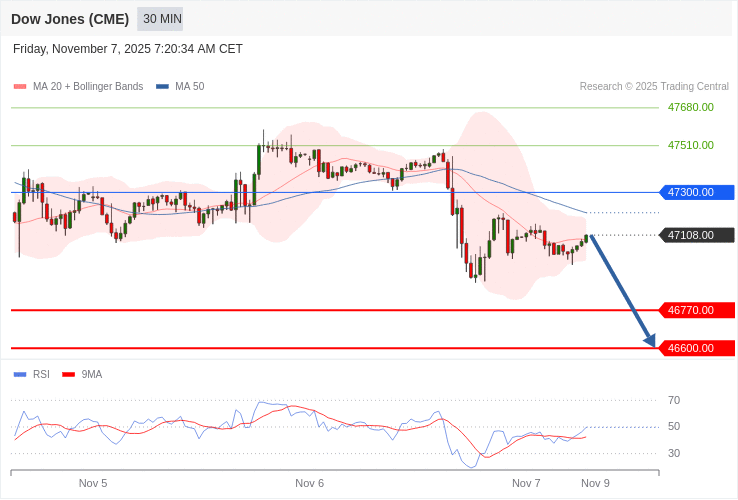Screen dimensions: 738x500
Task: Click the RSI legend blue swatch
Action: tap(19, 375)
